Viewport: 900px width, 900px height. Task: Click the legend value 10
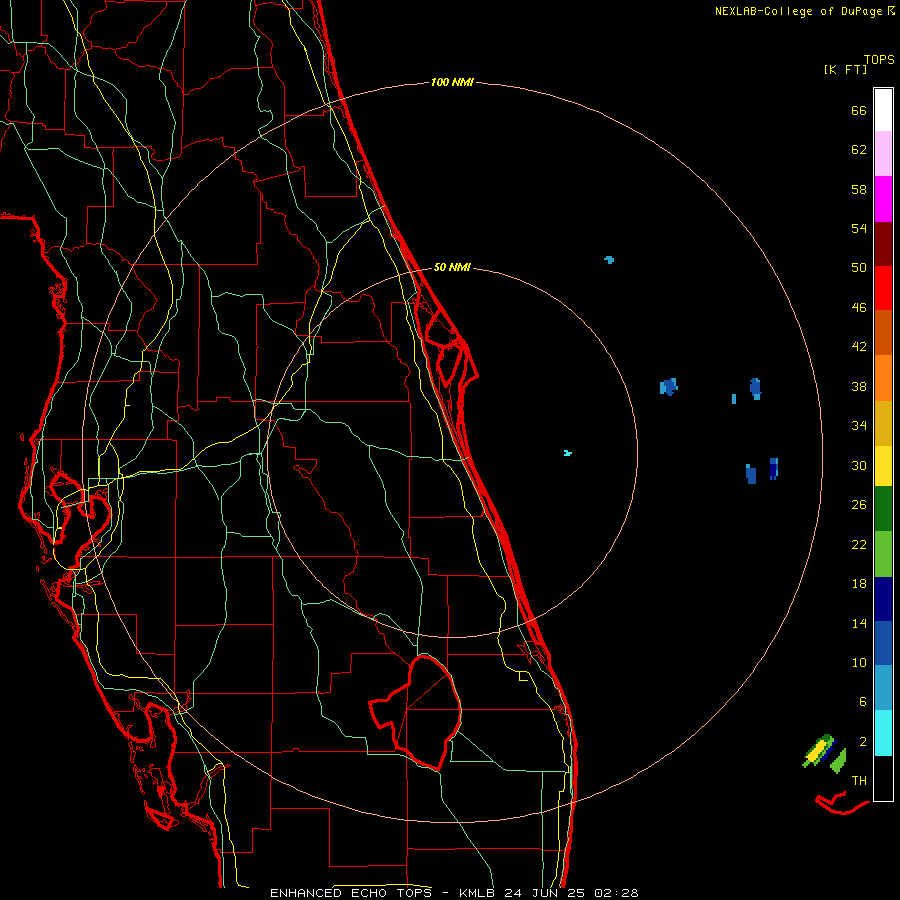tap(859, 663)
